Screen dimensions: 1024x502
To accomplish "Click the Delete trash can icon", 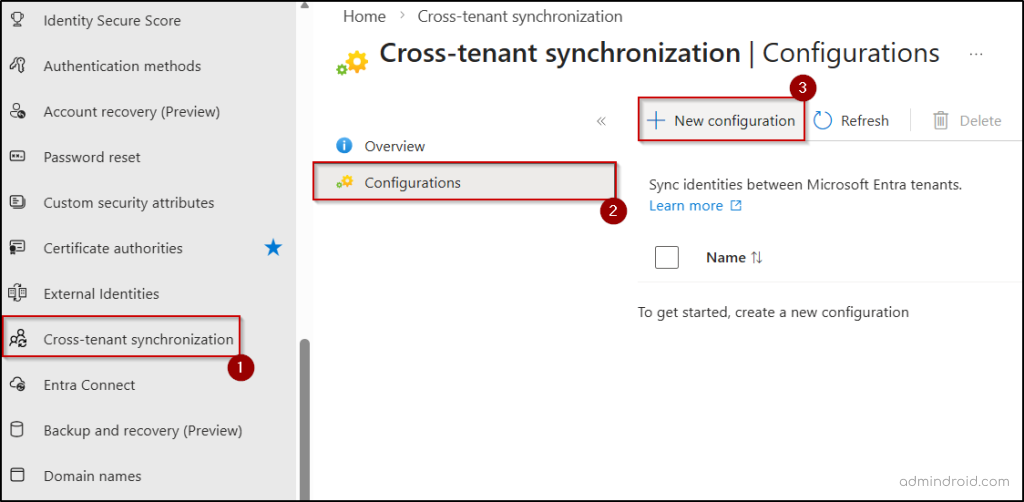I will pos(940,121).
